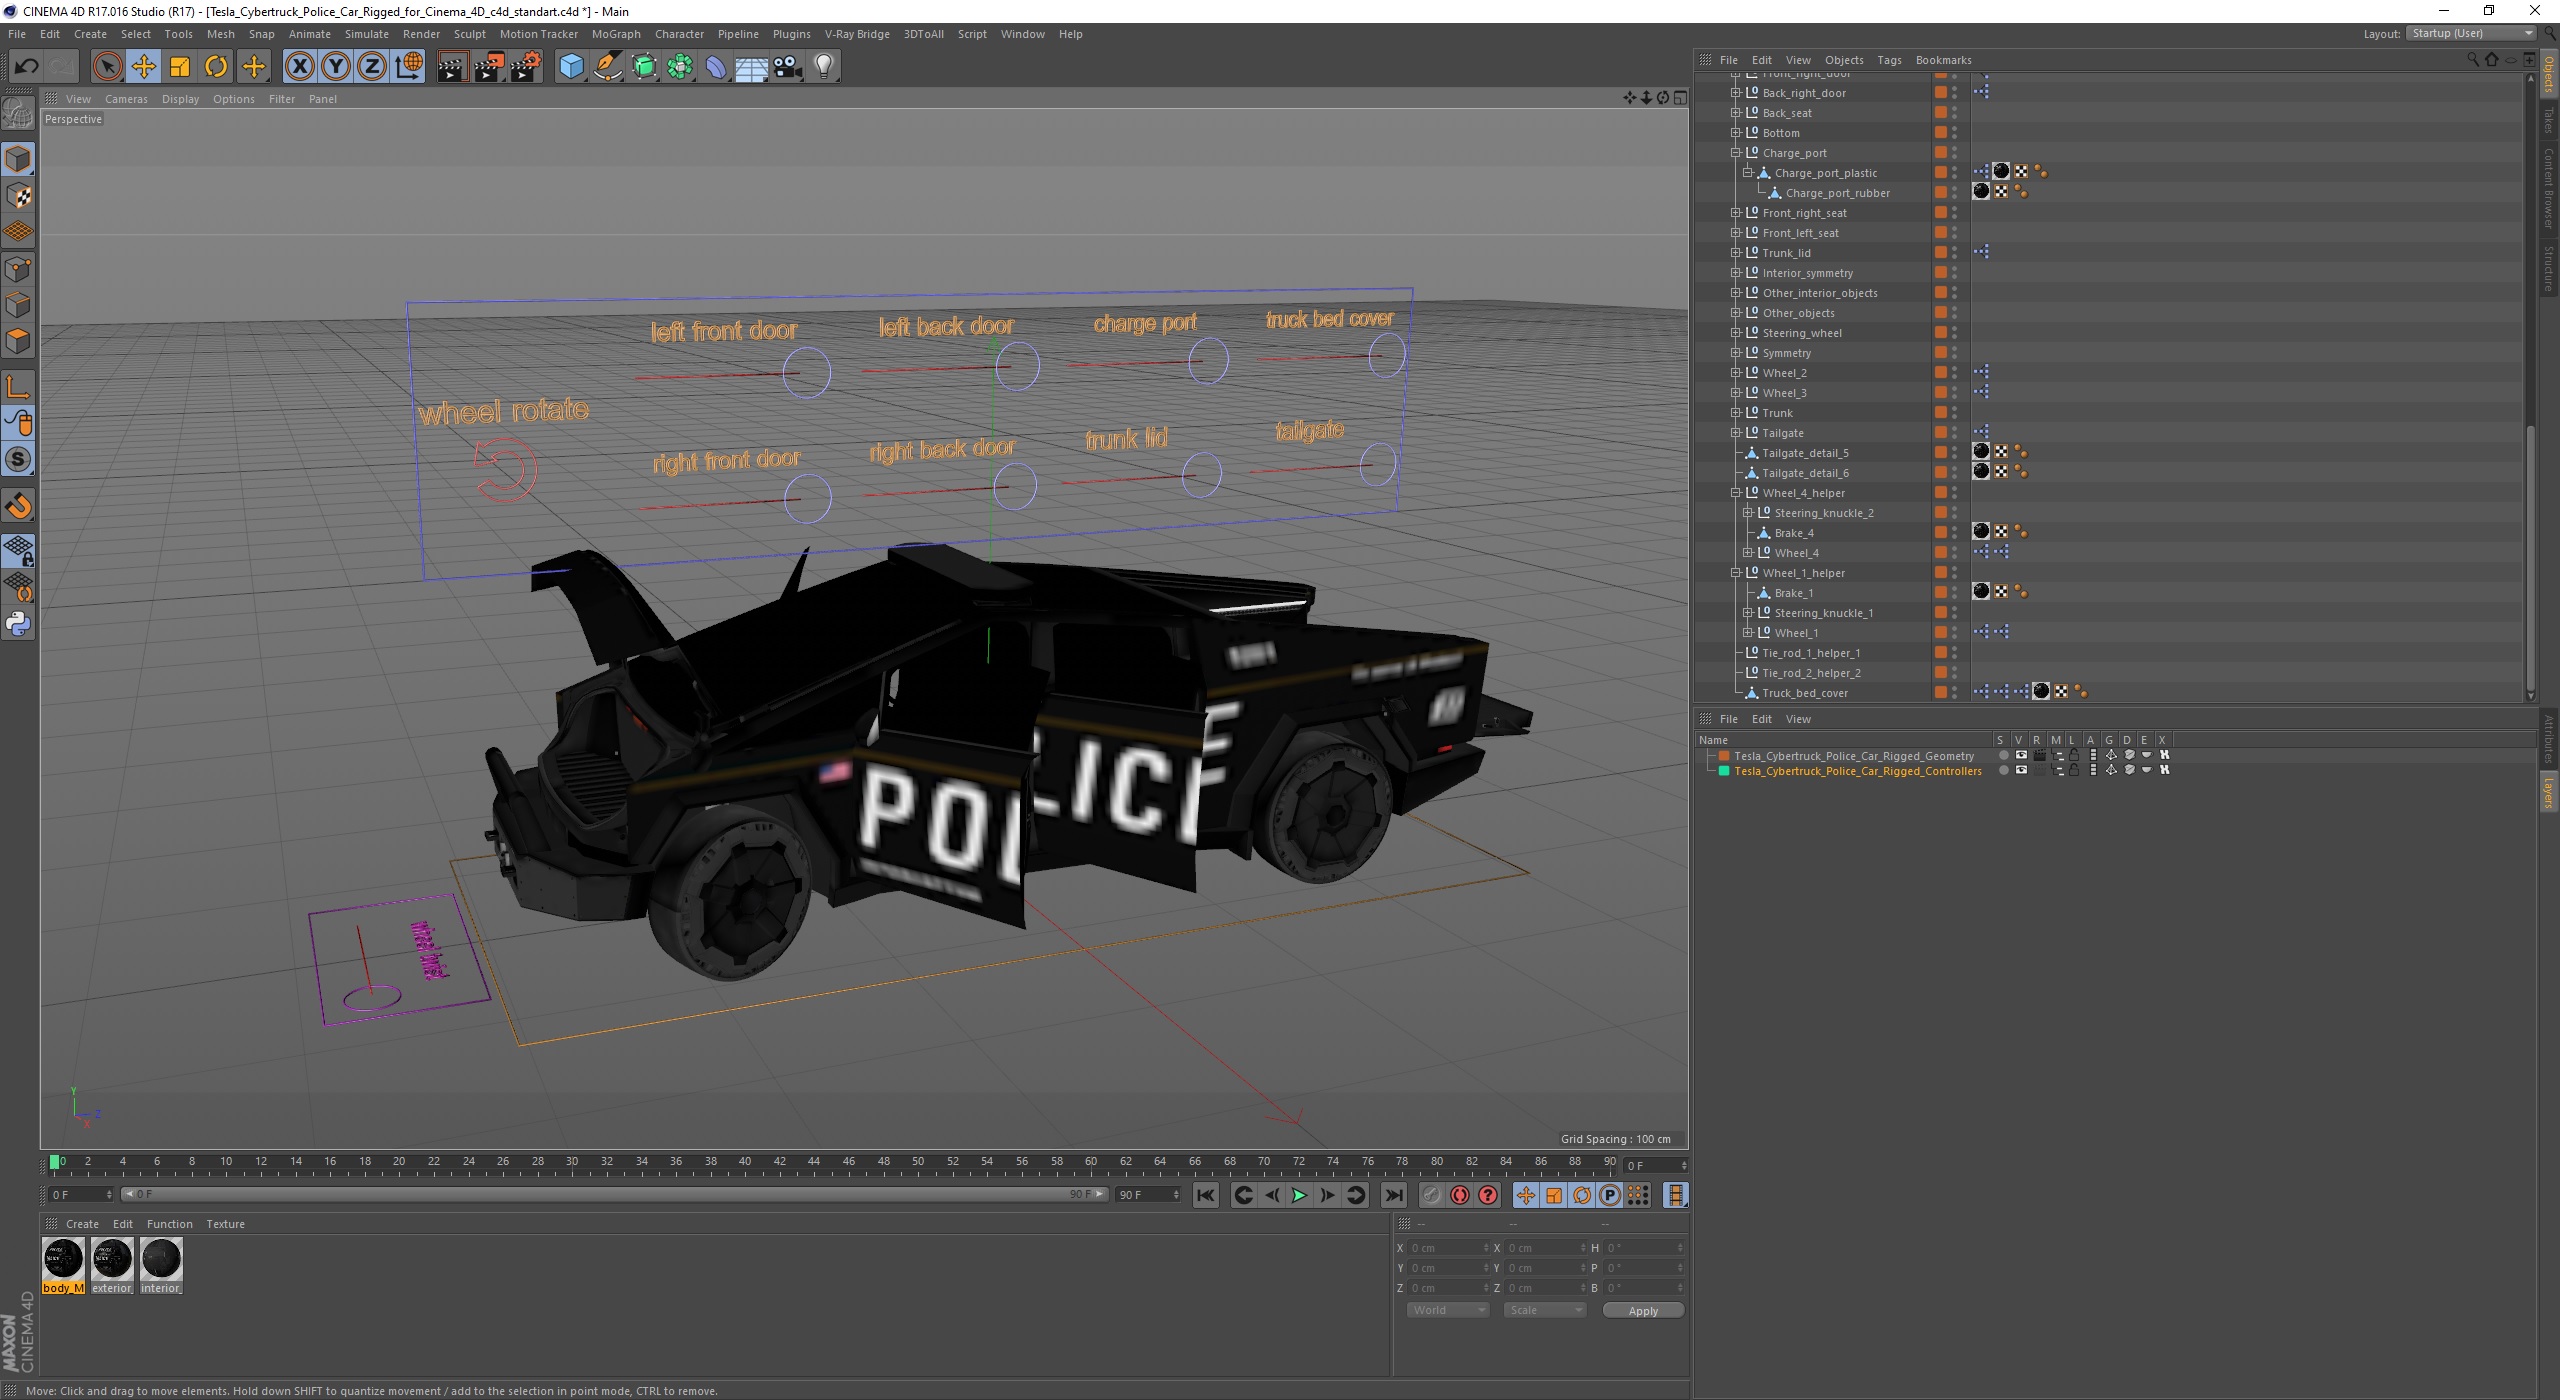Go to start of timeline
The width and height of the screenshot is (2560, 1400).
pos(1206,1195)
